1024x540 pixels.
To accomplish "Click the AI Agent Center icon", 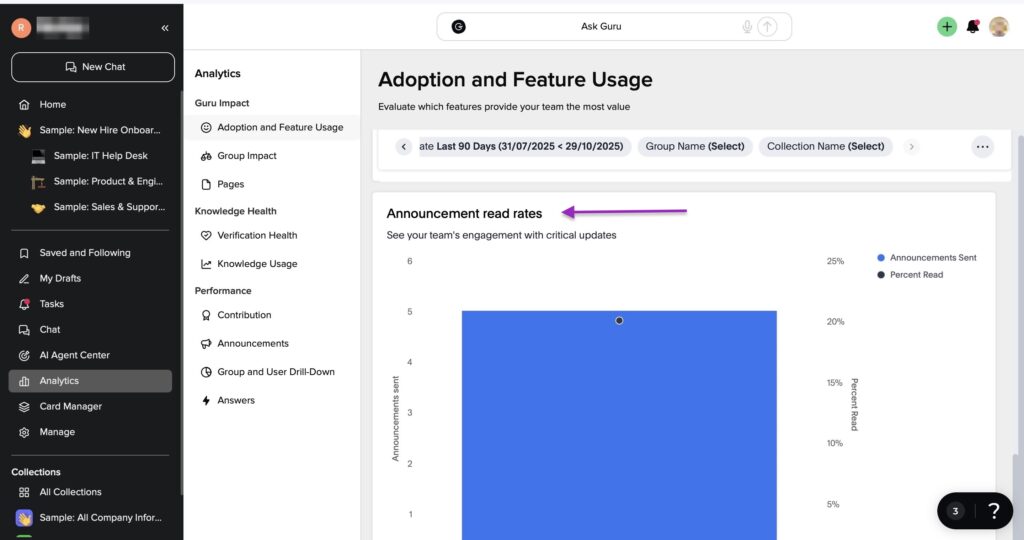I will 24,355.
